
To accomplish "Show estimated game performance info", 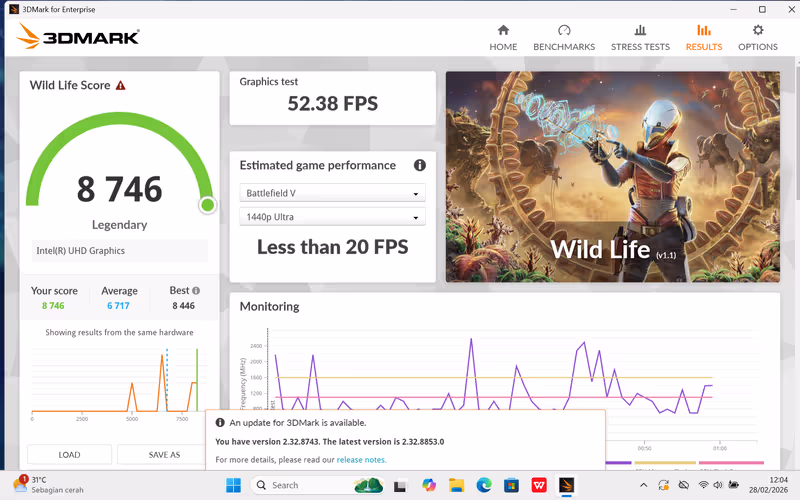I will (420, 165).
